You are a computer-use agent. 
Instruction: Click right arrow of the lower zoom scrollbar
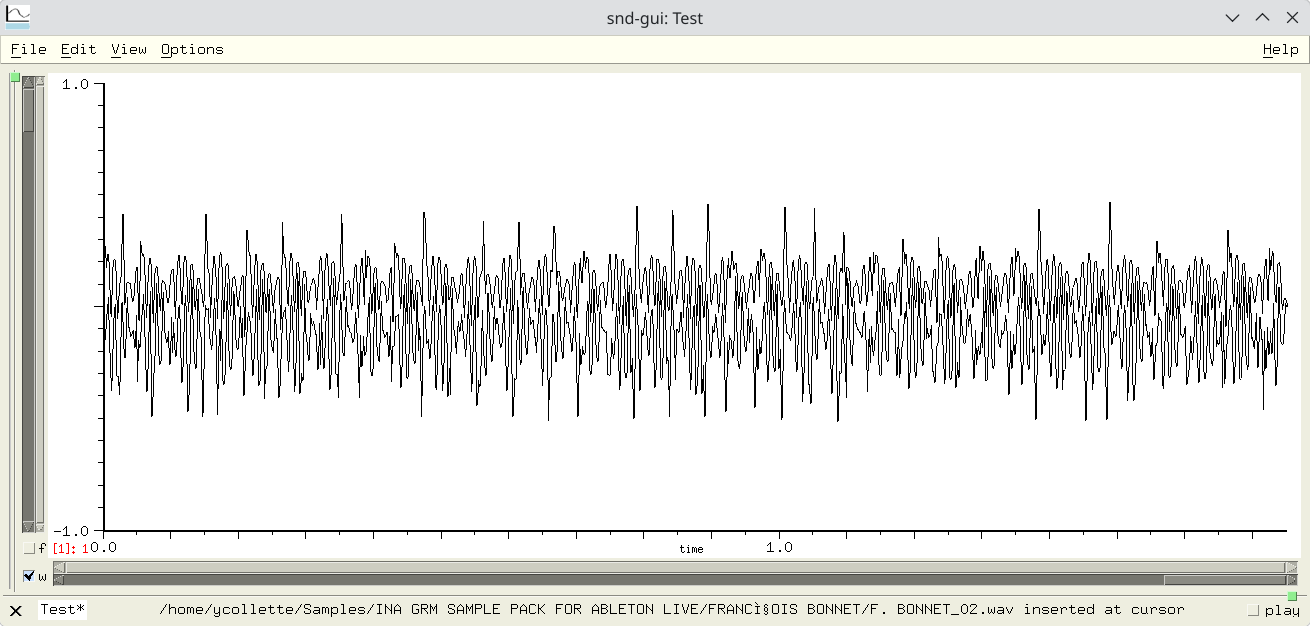pos(1291,580)
